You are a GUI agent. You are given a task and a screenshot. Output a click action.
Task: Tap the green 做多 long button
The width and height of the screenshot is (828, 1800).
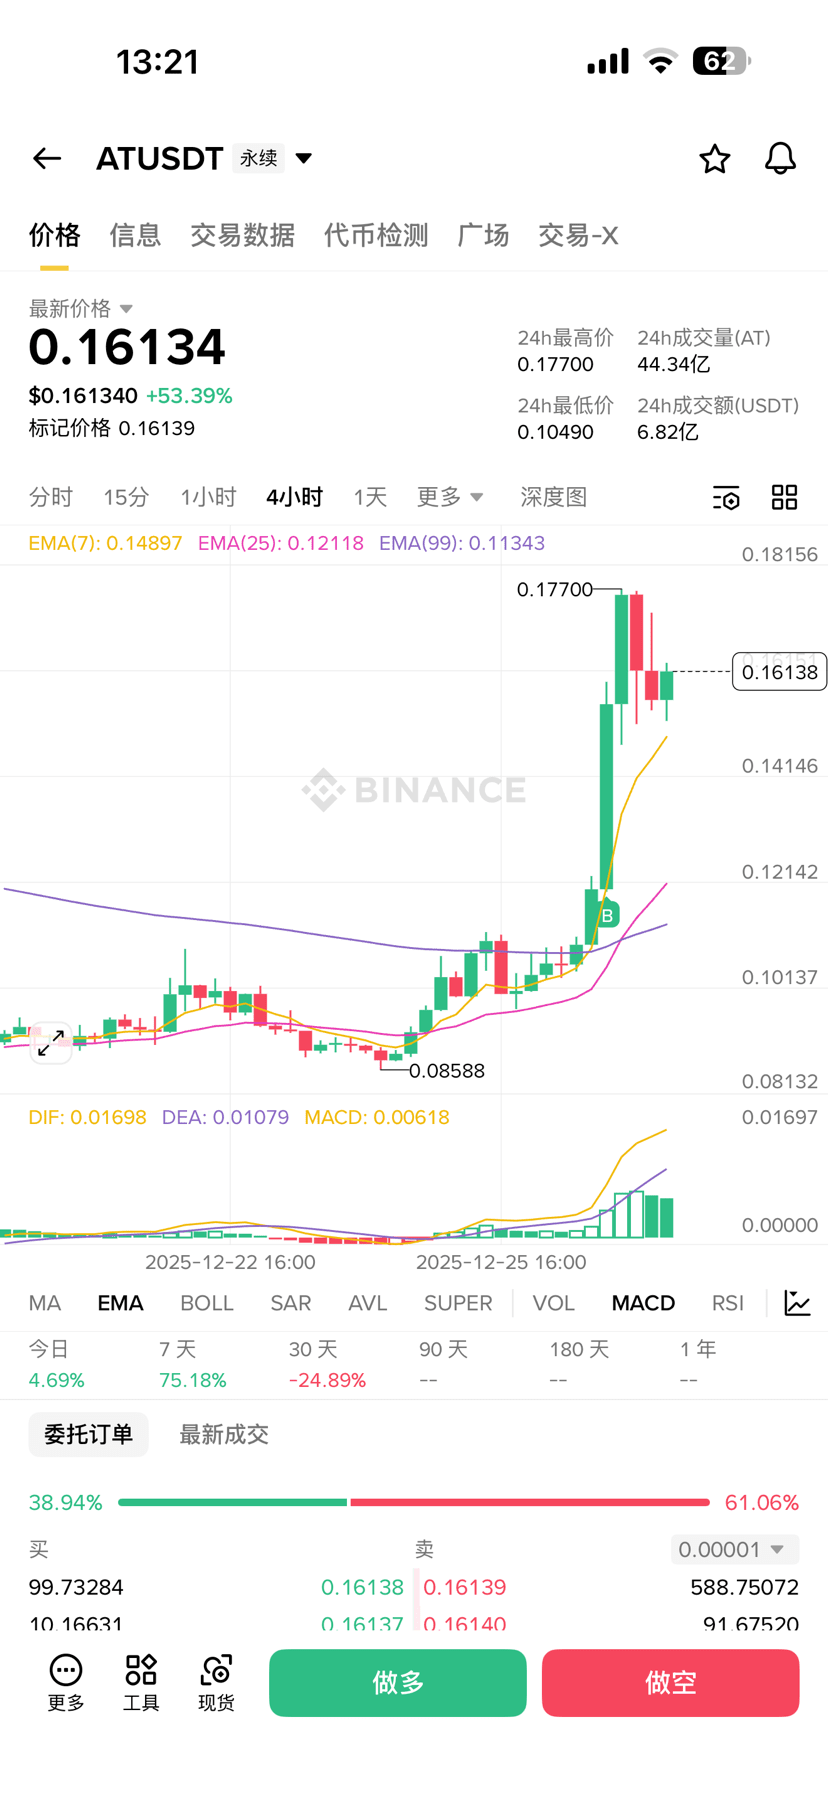(x=398, y=1683)
